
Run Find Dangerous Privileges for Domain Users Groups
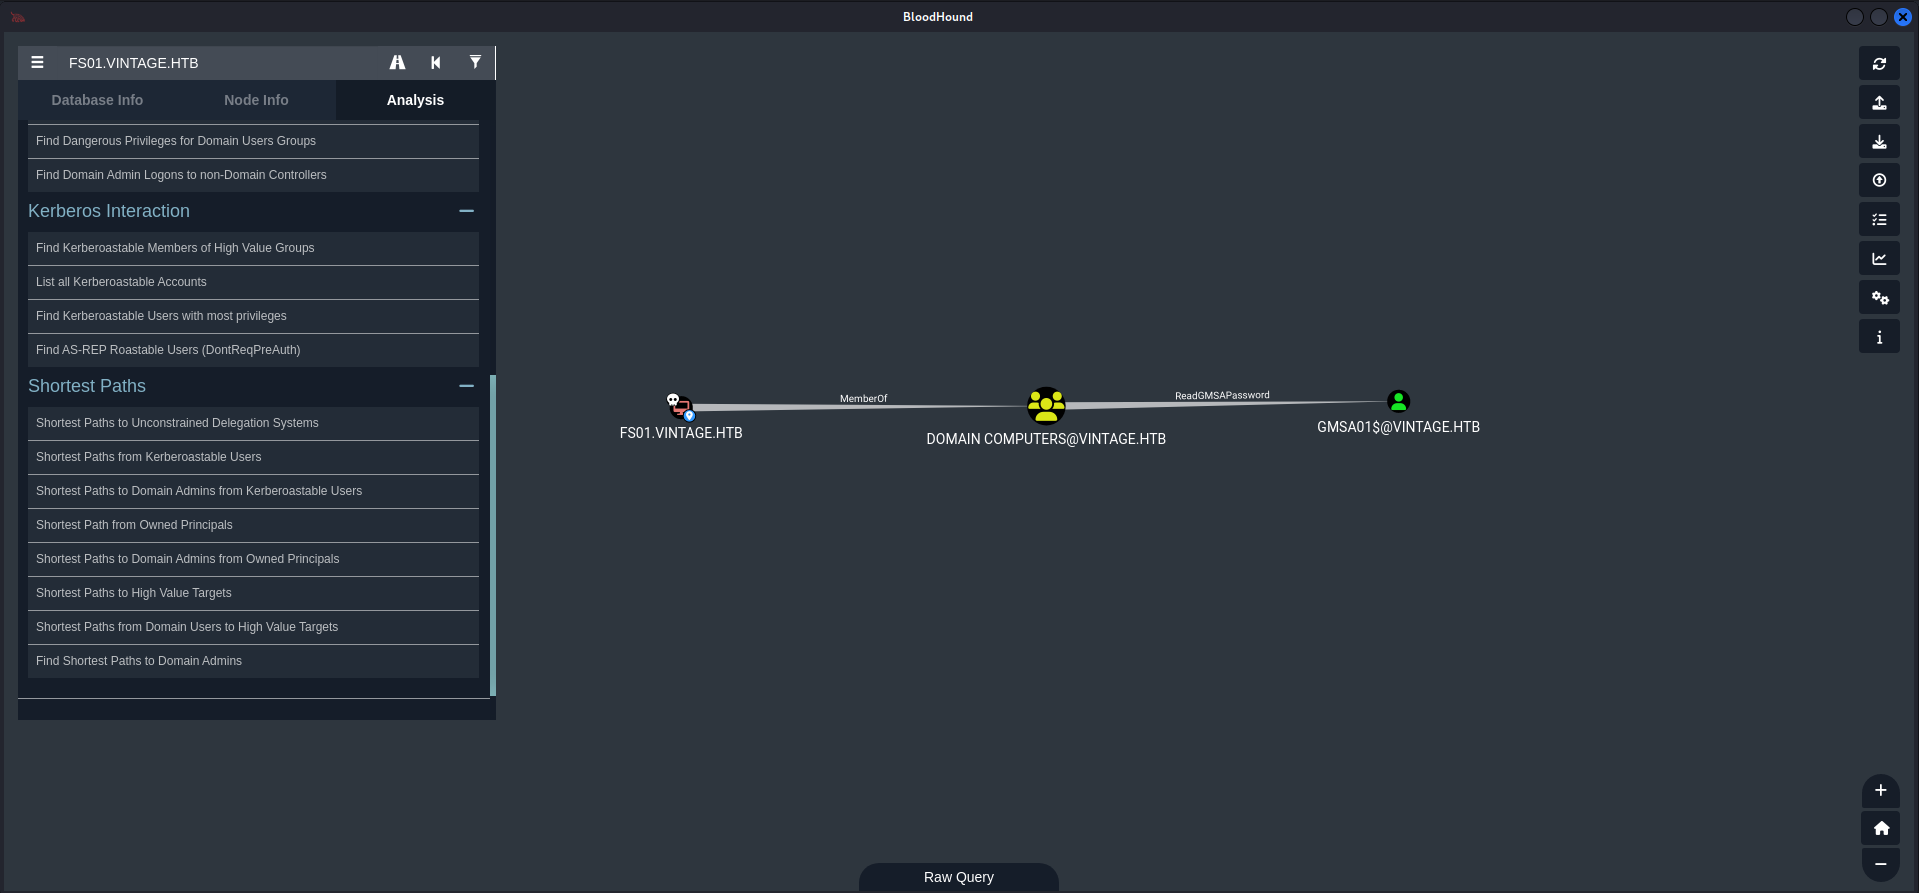253,141
